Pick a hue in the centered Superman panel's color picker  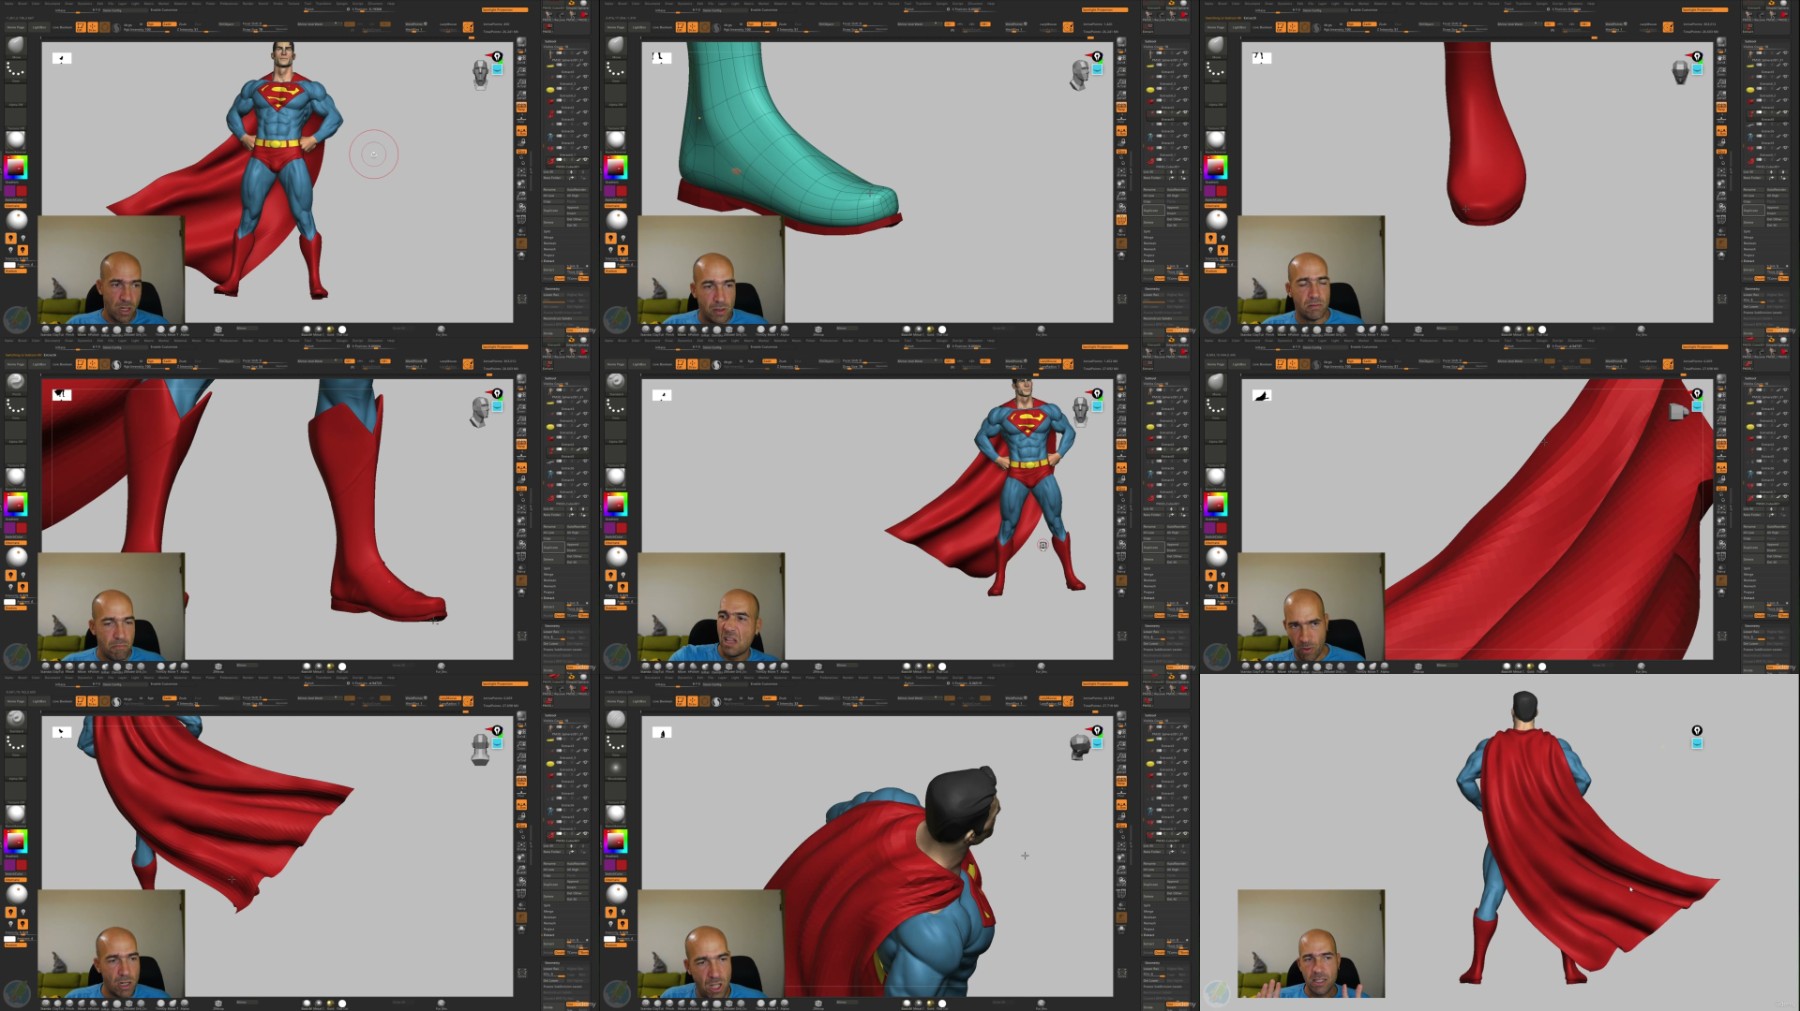pos(16,168)
